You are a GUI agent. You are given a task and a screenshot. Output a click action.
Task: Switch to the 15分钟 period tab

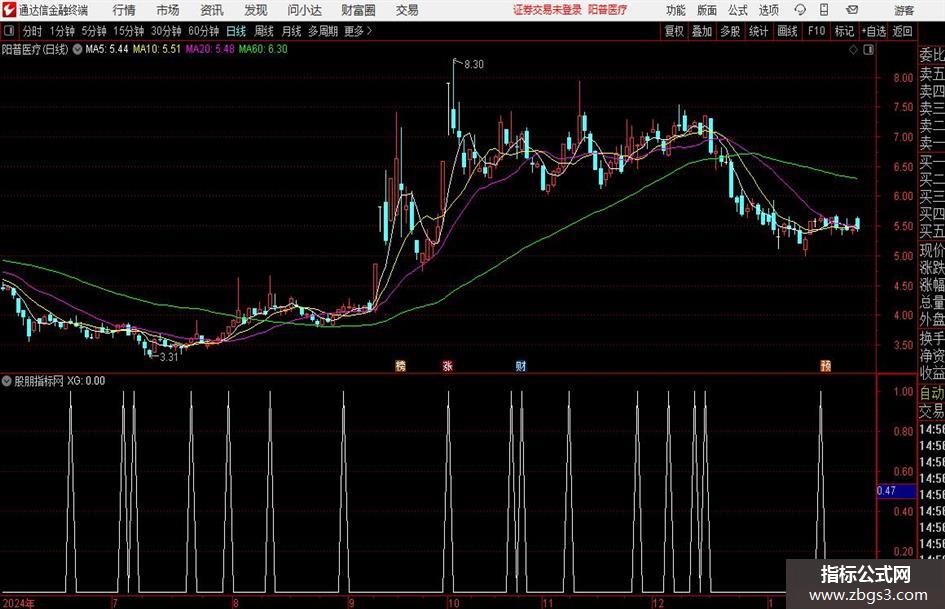[x=128, y=31]
